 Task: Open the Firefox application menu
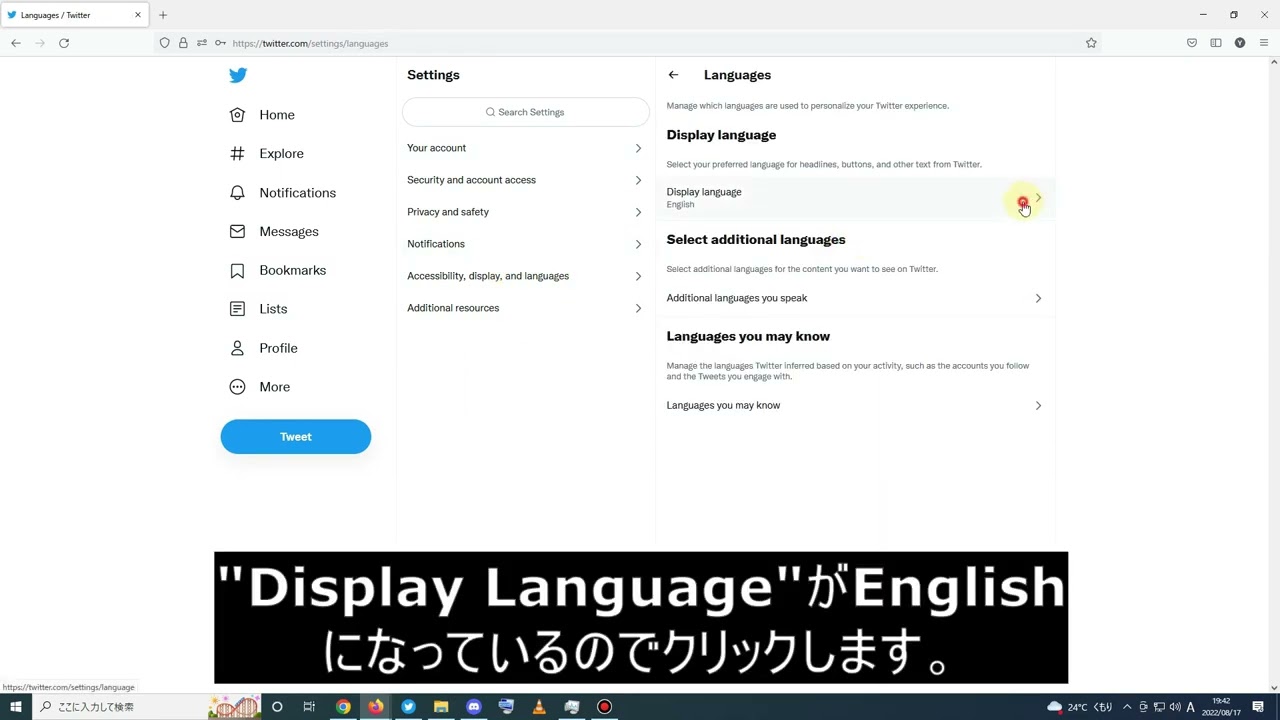click(1264, 43)
